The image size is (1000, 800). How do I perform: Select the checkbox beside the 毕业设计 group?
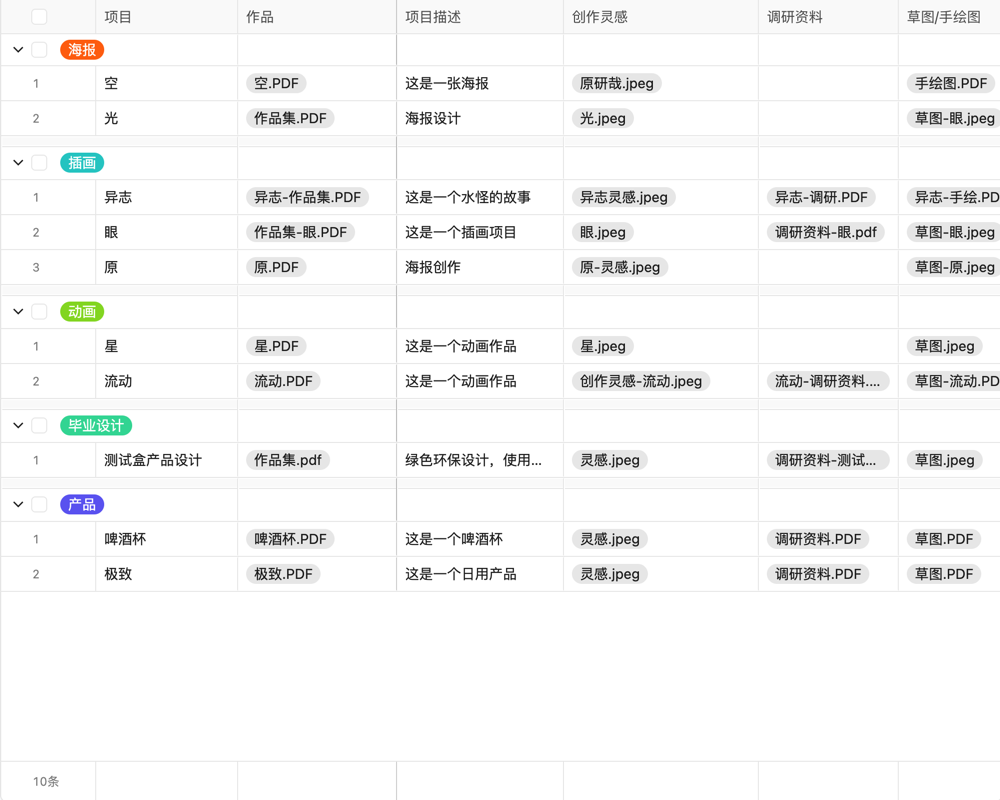coord(40,425)
